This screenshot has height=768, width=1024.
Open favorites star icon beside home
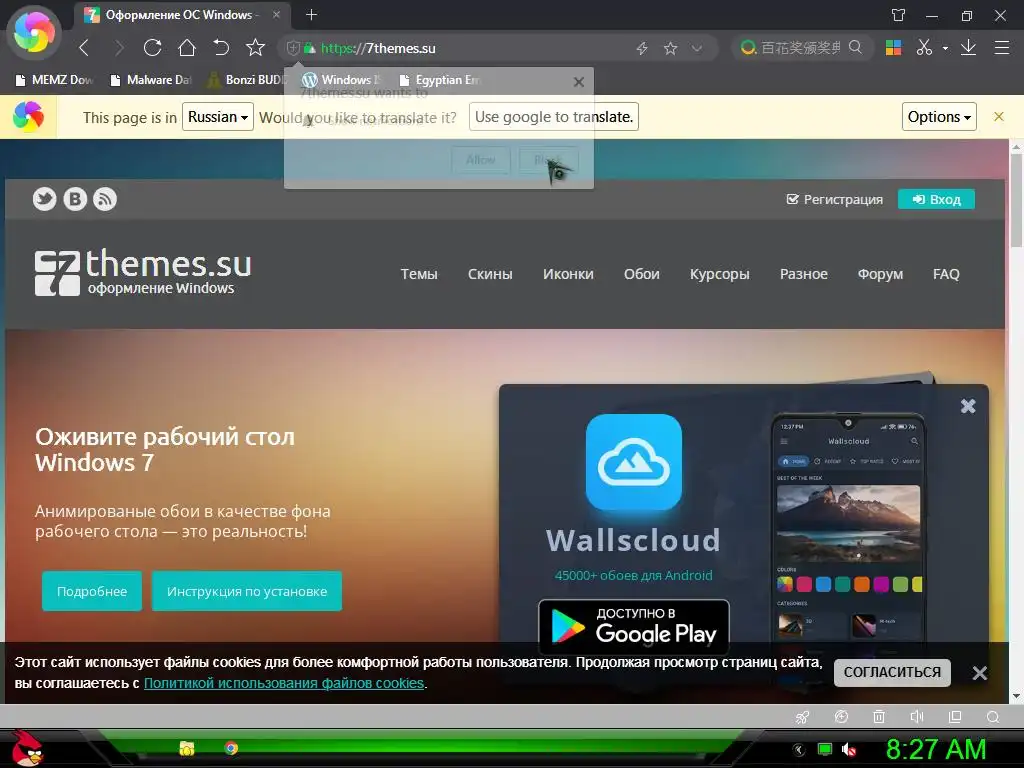[255, 48]
